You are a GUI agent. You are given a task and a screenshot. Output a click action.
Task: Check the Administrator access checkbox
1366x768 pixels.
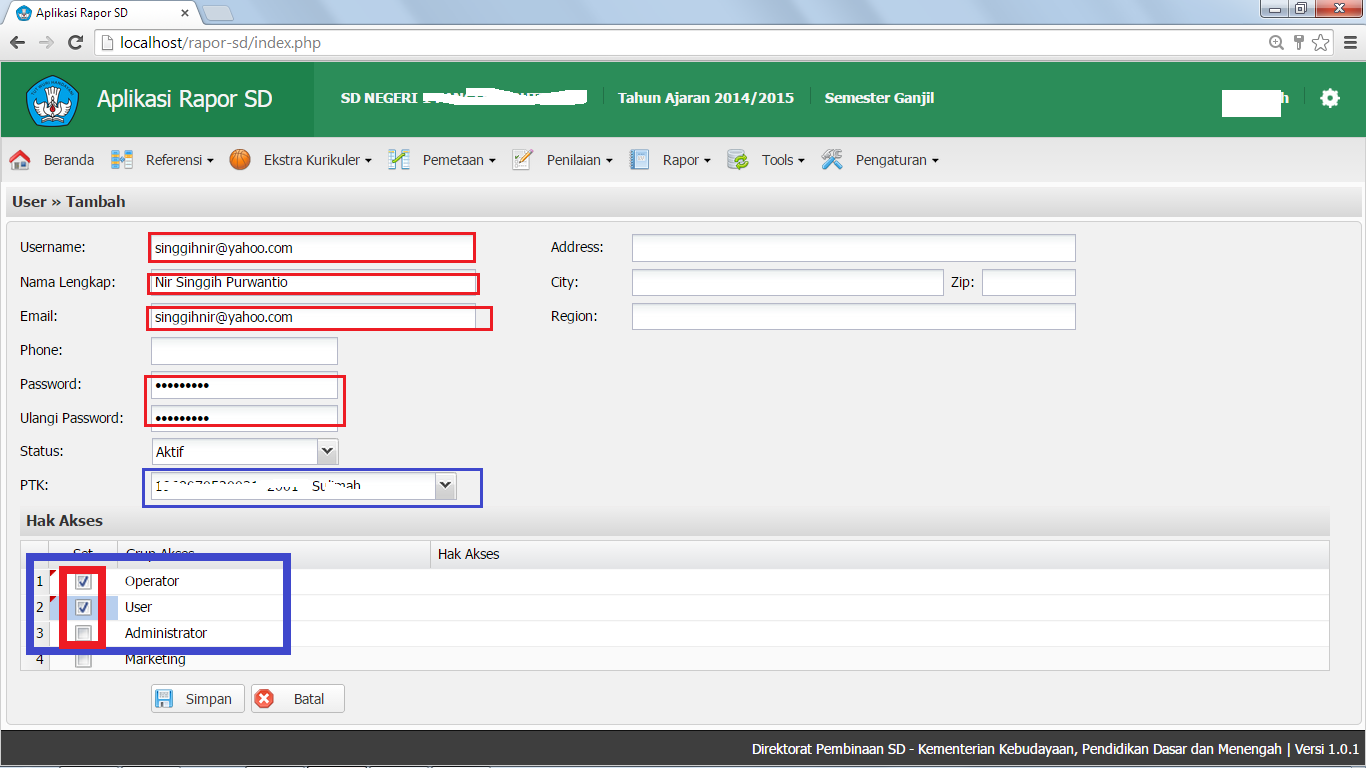tap(84, 633)
